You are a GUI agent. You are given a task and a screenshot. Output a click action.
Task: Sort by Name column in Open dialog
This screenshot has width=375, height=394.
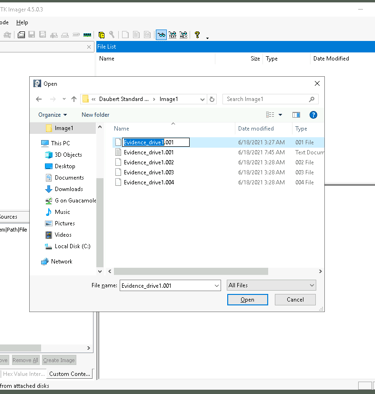121,129
